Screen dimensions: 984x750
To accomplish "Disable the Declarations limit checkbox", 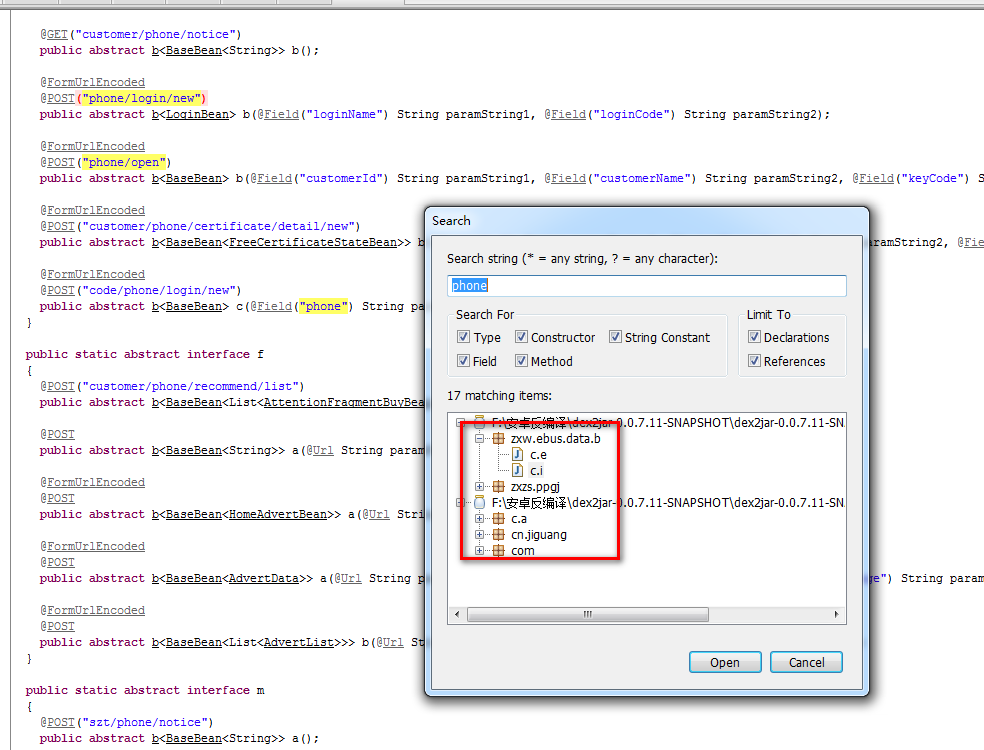I will pos(754,337).
